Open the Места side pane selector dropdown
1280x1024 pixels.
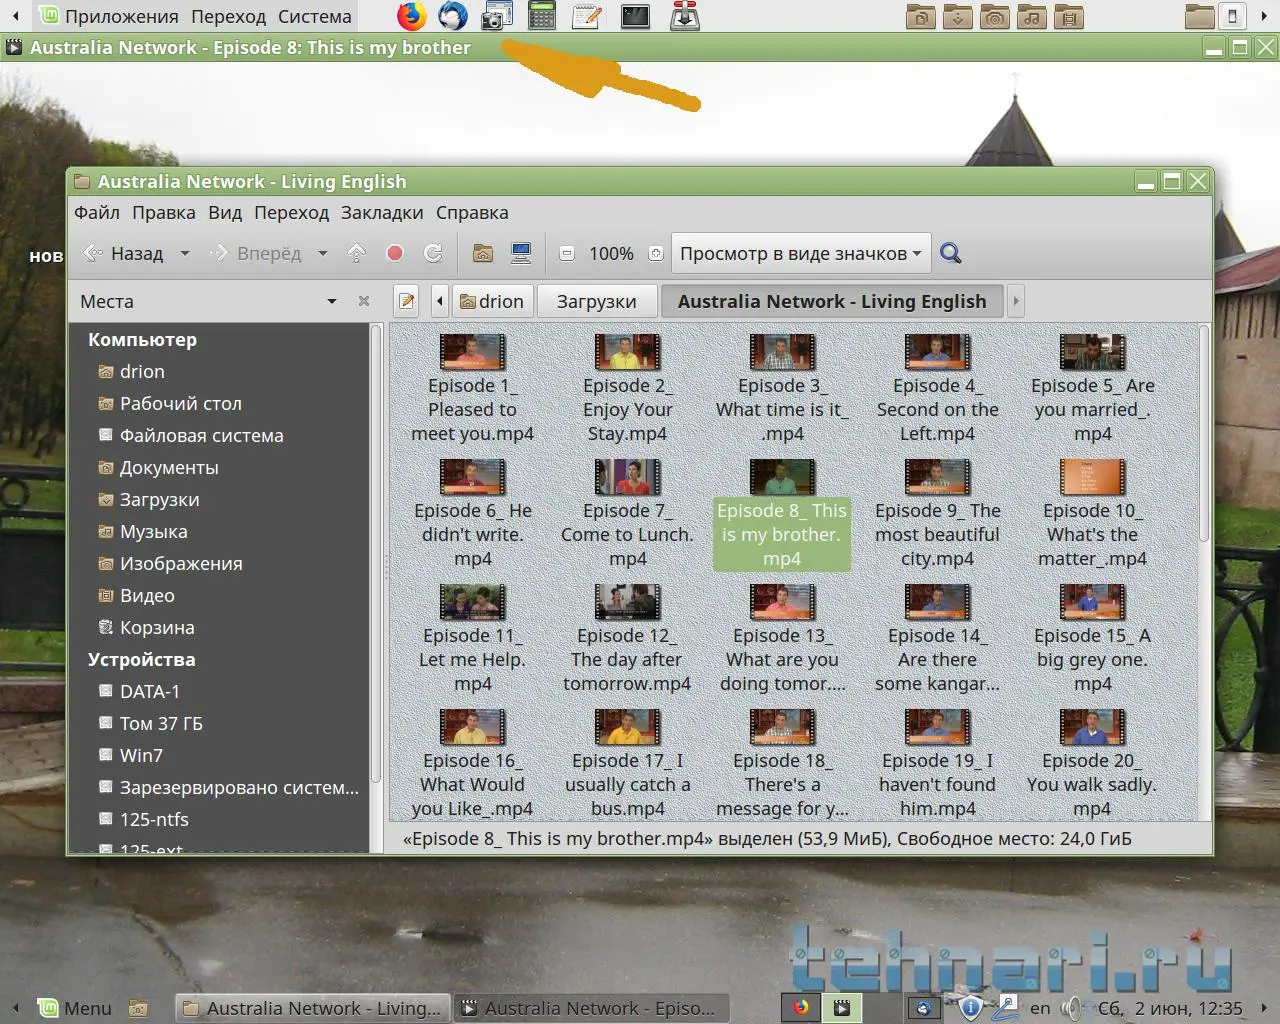(332, 301)
